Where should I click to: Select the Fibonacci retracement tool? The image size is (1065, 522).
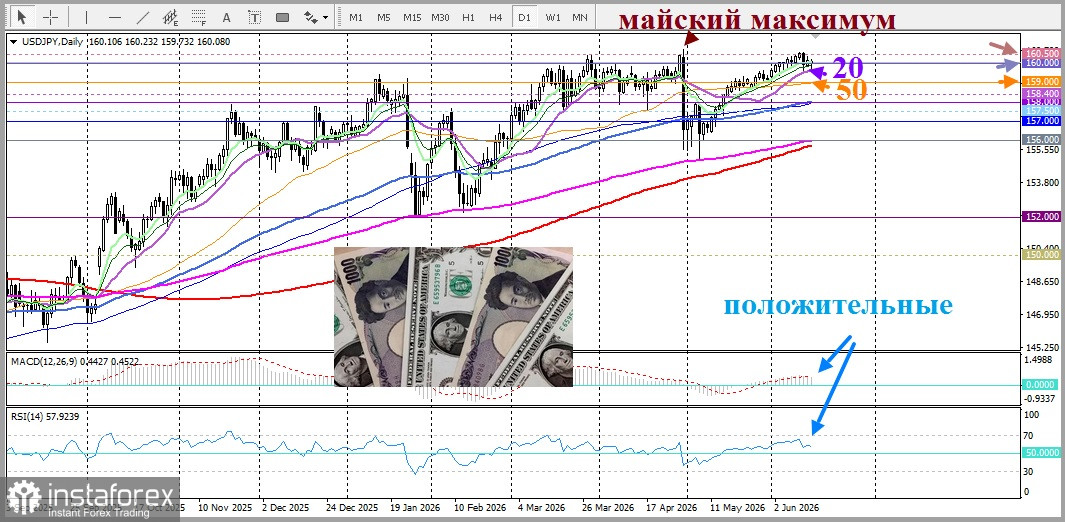[199, 17]
